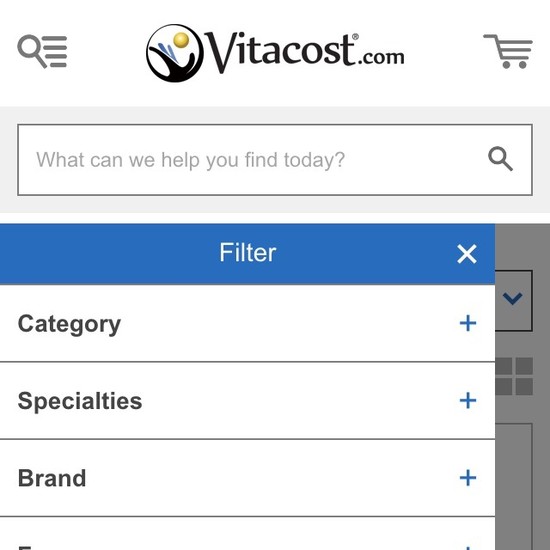Click the Filter header title
Viewport: 550px width, 550px height.
[248, 253]
